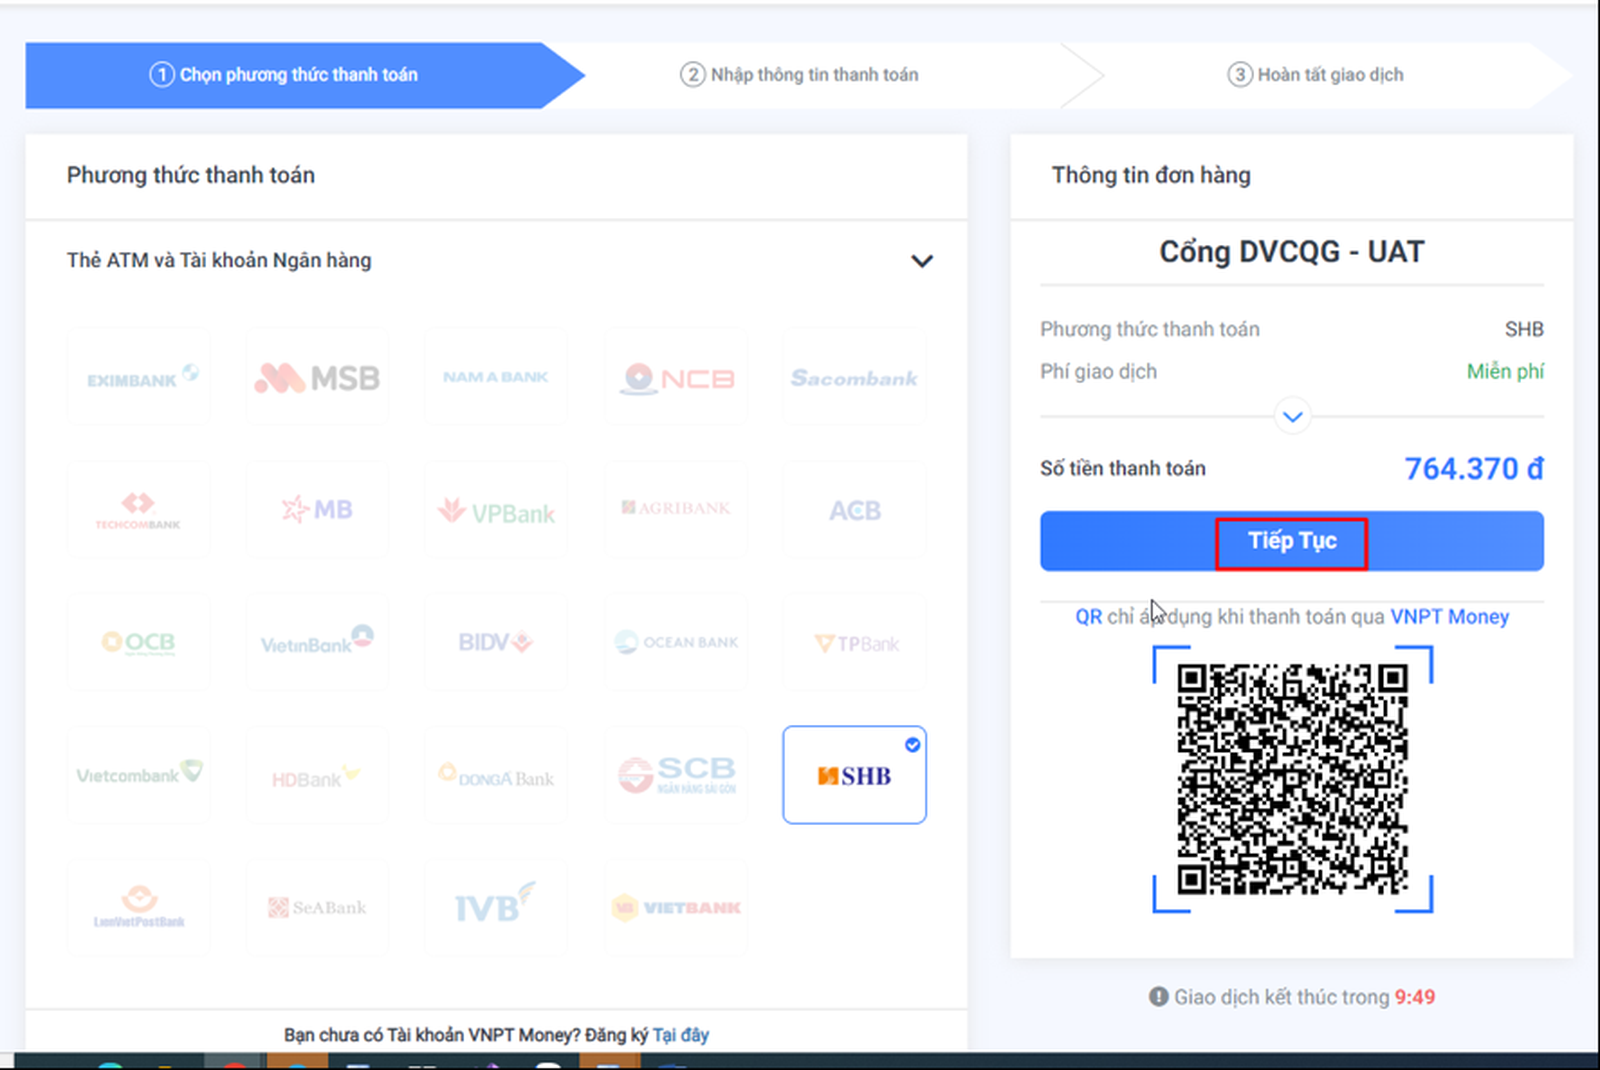Go to step 3 complete transaction tab
The image size is (1600, 1070).
1315,75
